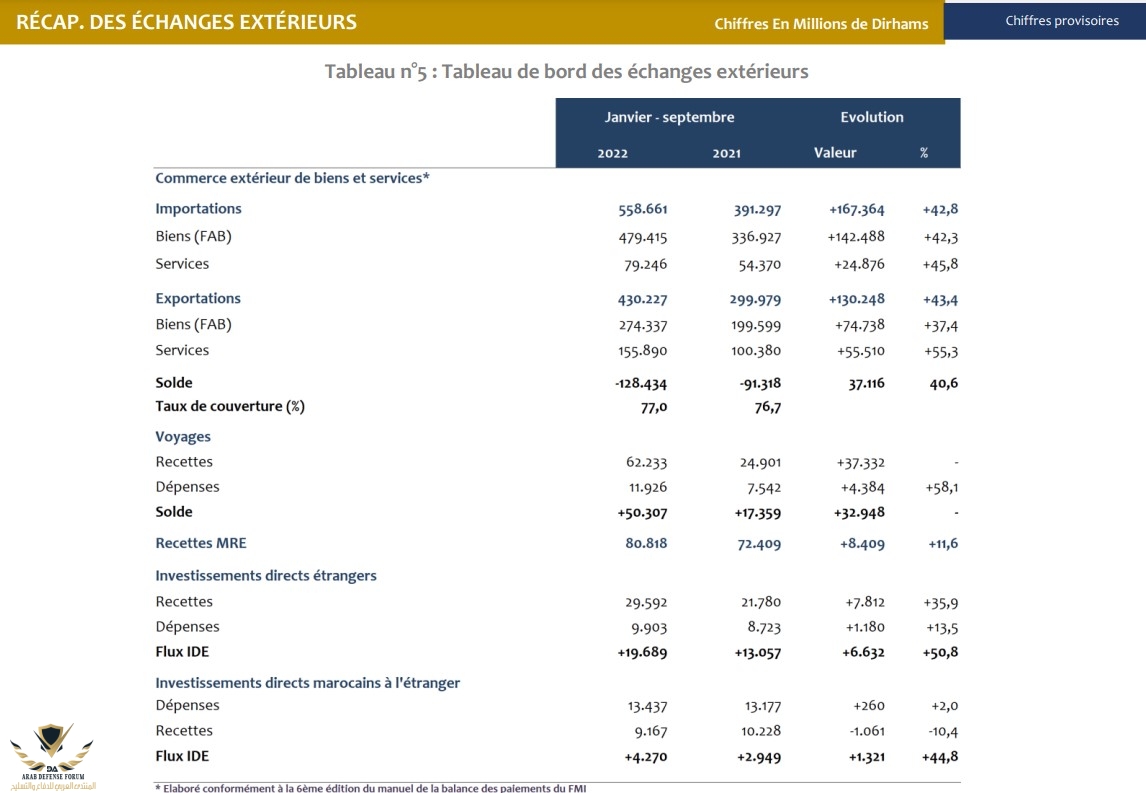Select the '2022' column subheader

pos(613,153)
